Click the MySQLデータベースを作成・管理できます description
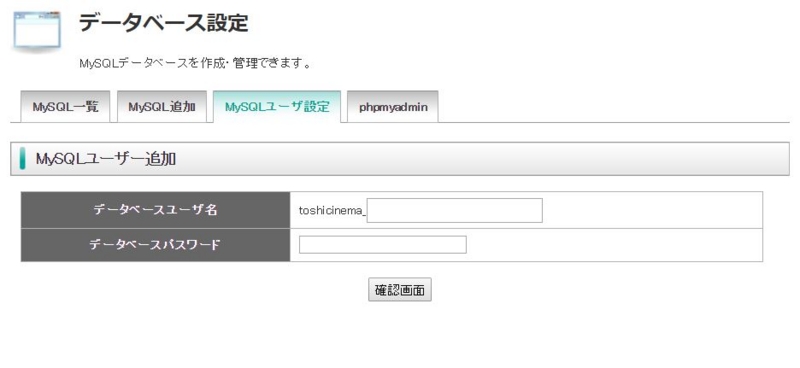This screenshot has height=368, width=800. coord(195,64)
